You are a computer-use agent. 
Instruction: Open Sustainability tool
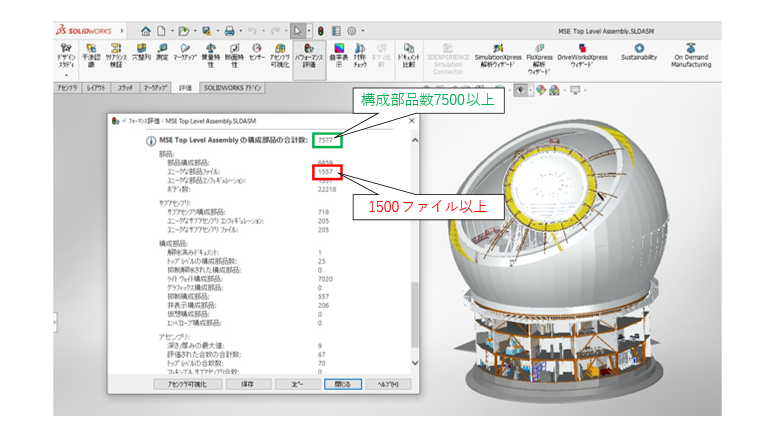click(x=639, y=52)
